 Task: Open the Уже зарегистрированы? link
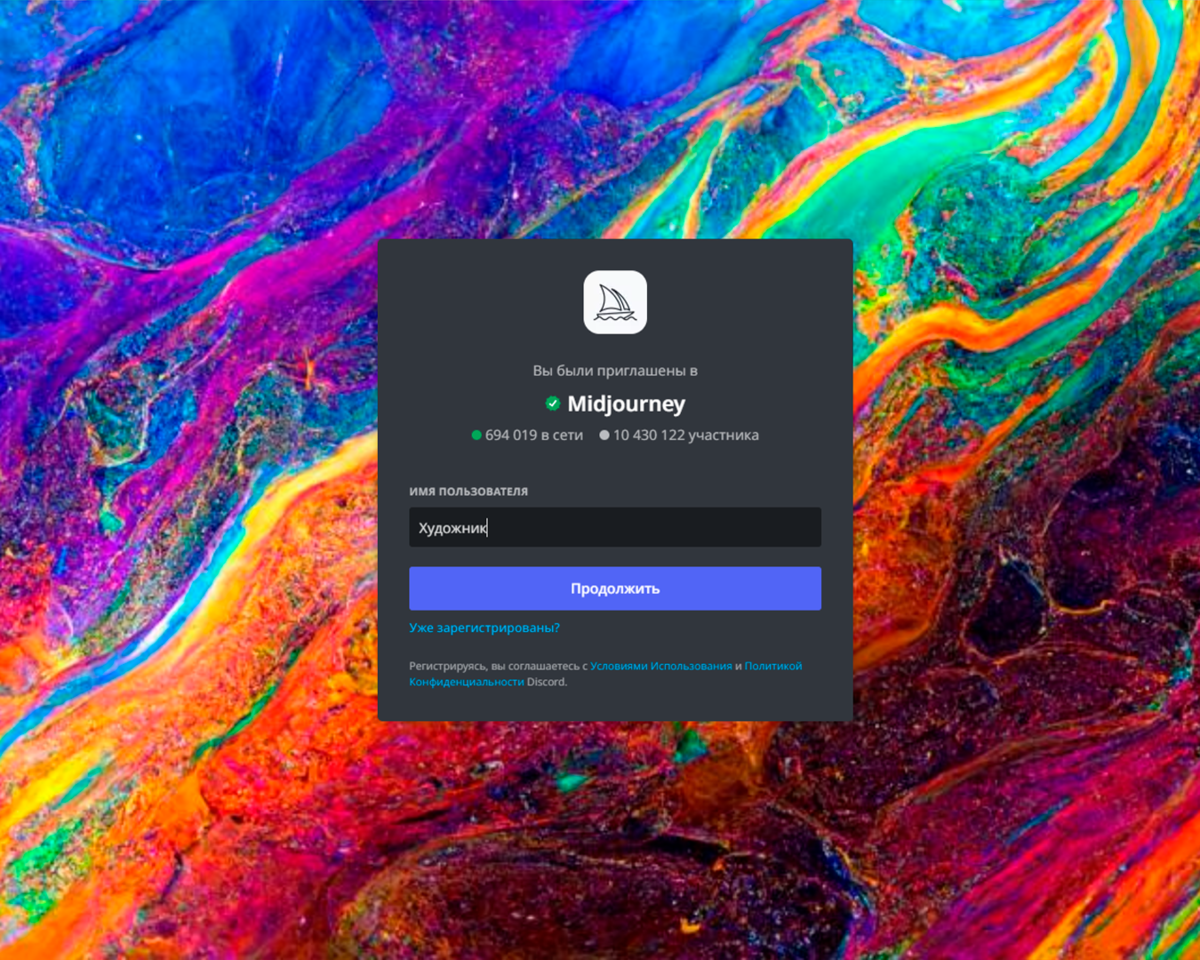tap(484, 628)
